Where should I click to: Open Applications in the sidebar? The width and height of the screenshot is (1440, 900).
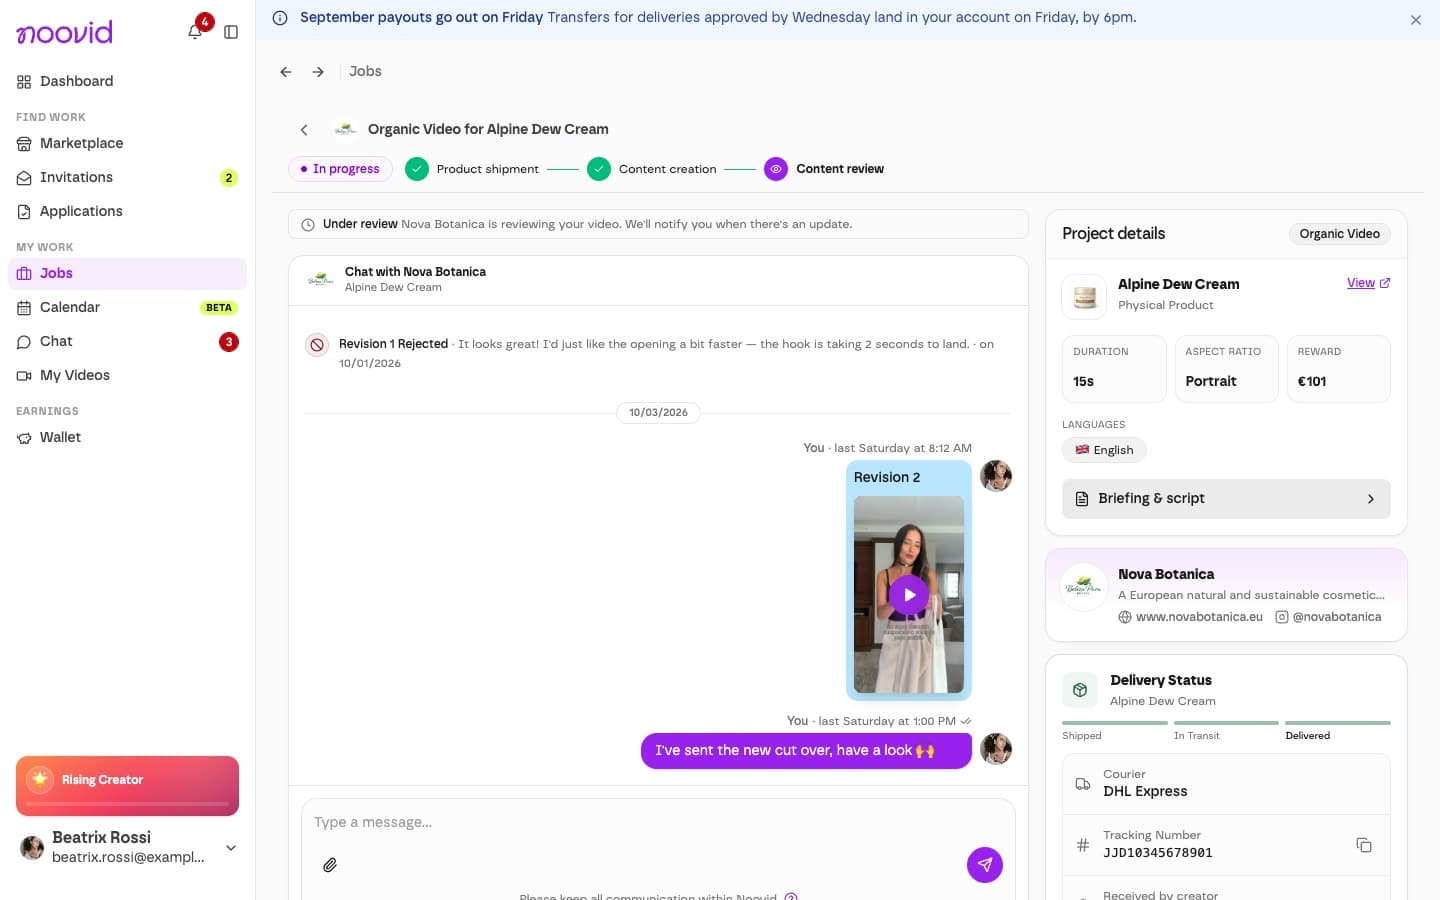click(127, 211)
